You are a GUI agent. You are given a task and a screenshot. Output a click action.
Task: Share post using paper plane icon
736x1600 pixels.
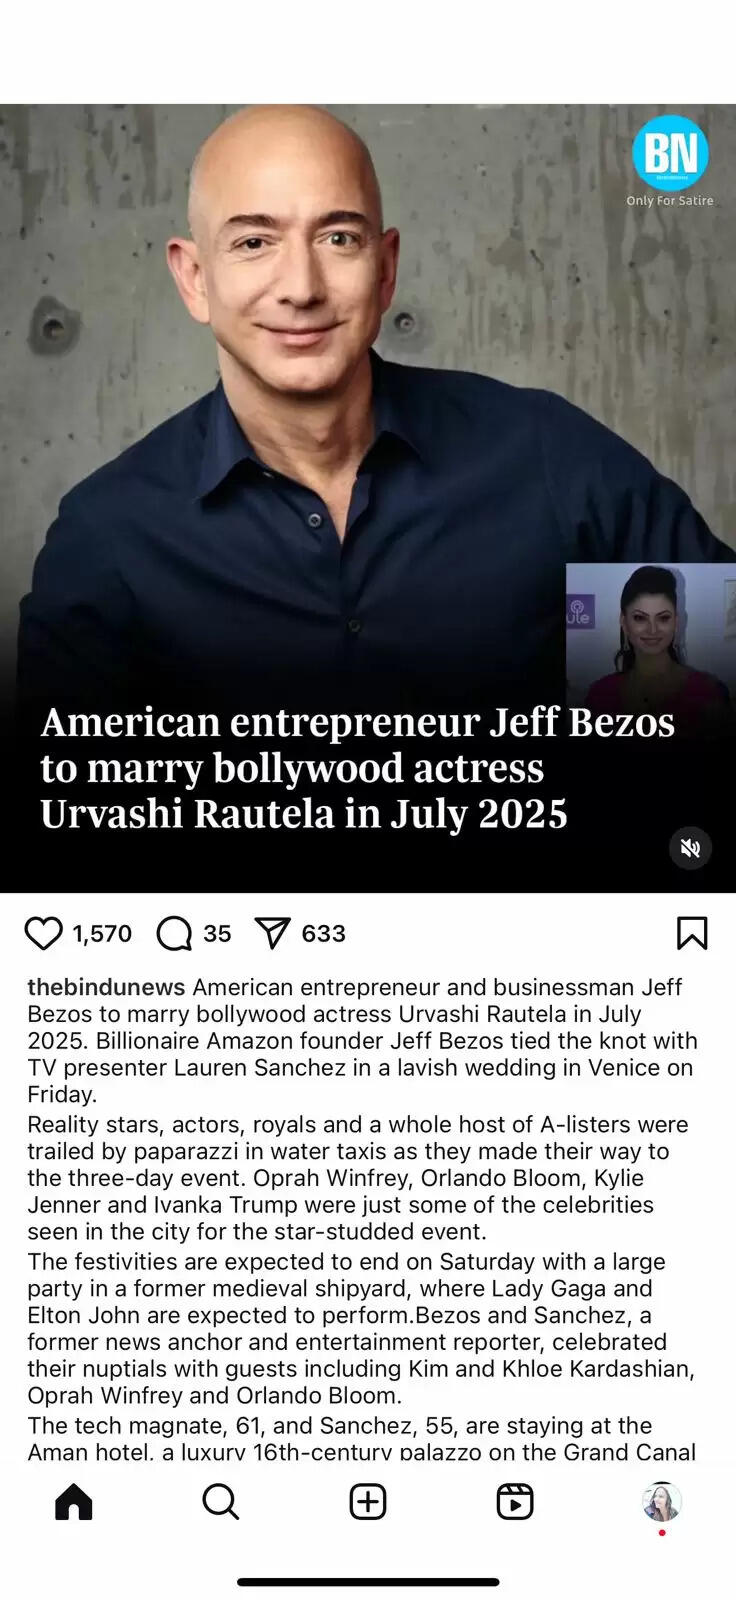tap(272, 933)
